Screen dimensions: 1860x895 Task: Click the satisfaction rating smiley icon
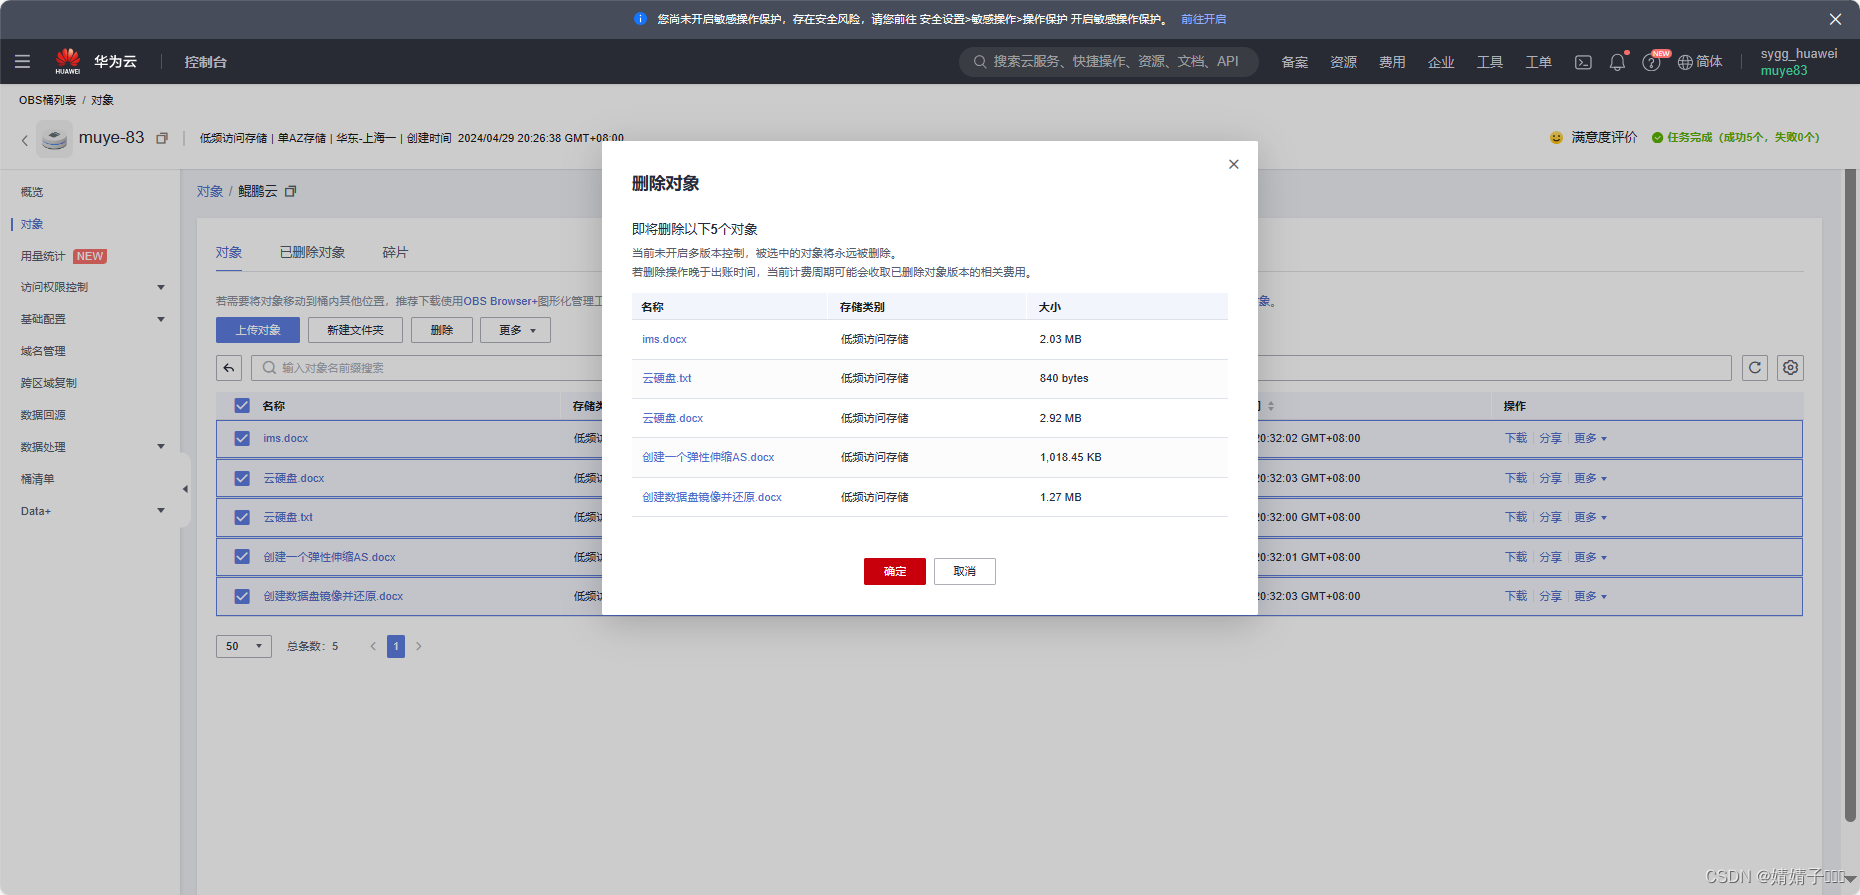coord(1556,138)
